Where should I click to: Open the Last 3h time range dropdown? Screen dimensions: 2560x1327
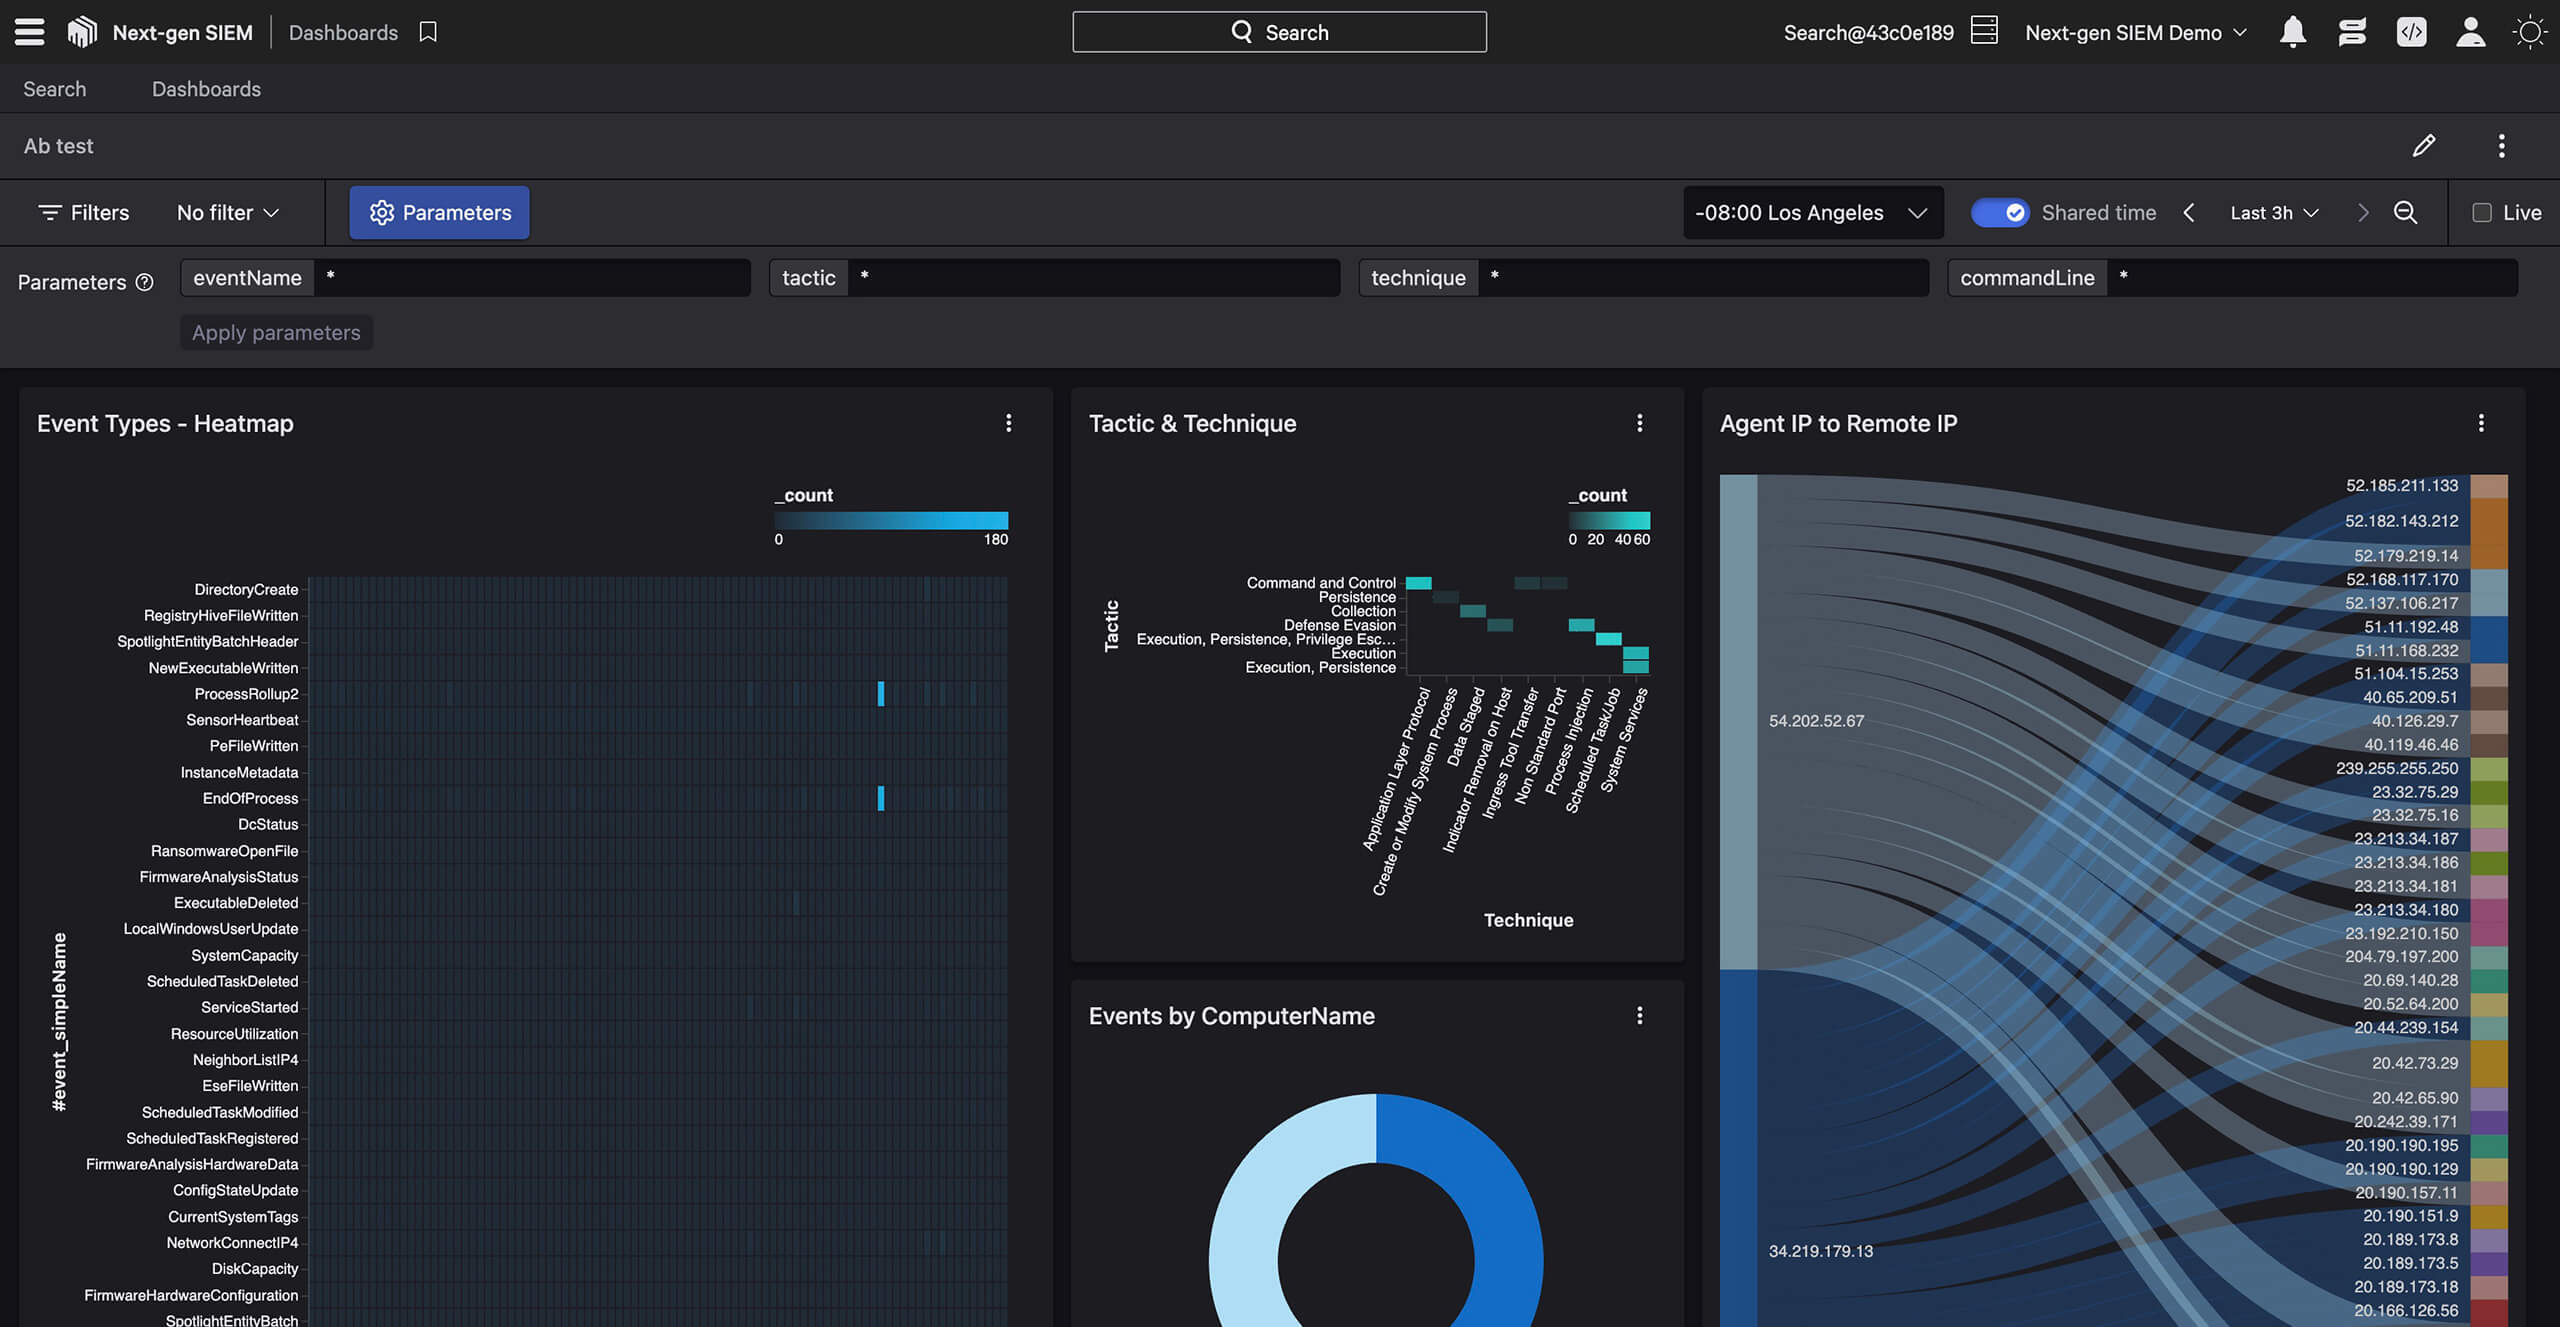[x=2272, y=212]
